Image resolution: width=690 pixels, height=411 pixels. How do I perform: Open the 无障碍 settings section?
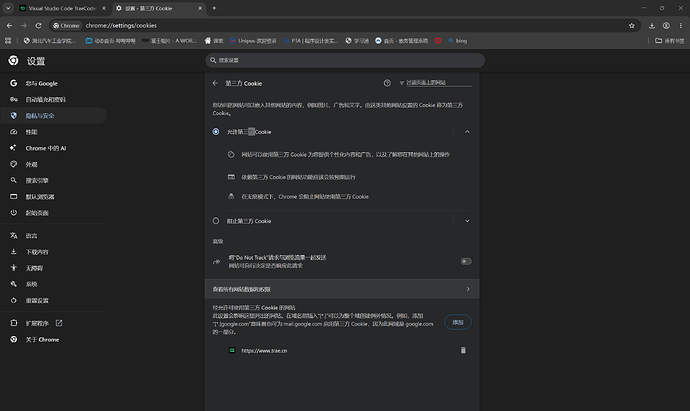click(x=54, y=268)
